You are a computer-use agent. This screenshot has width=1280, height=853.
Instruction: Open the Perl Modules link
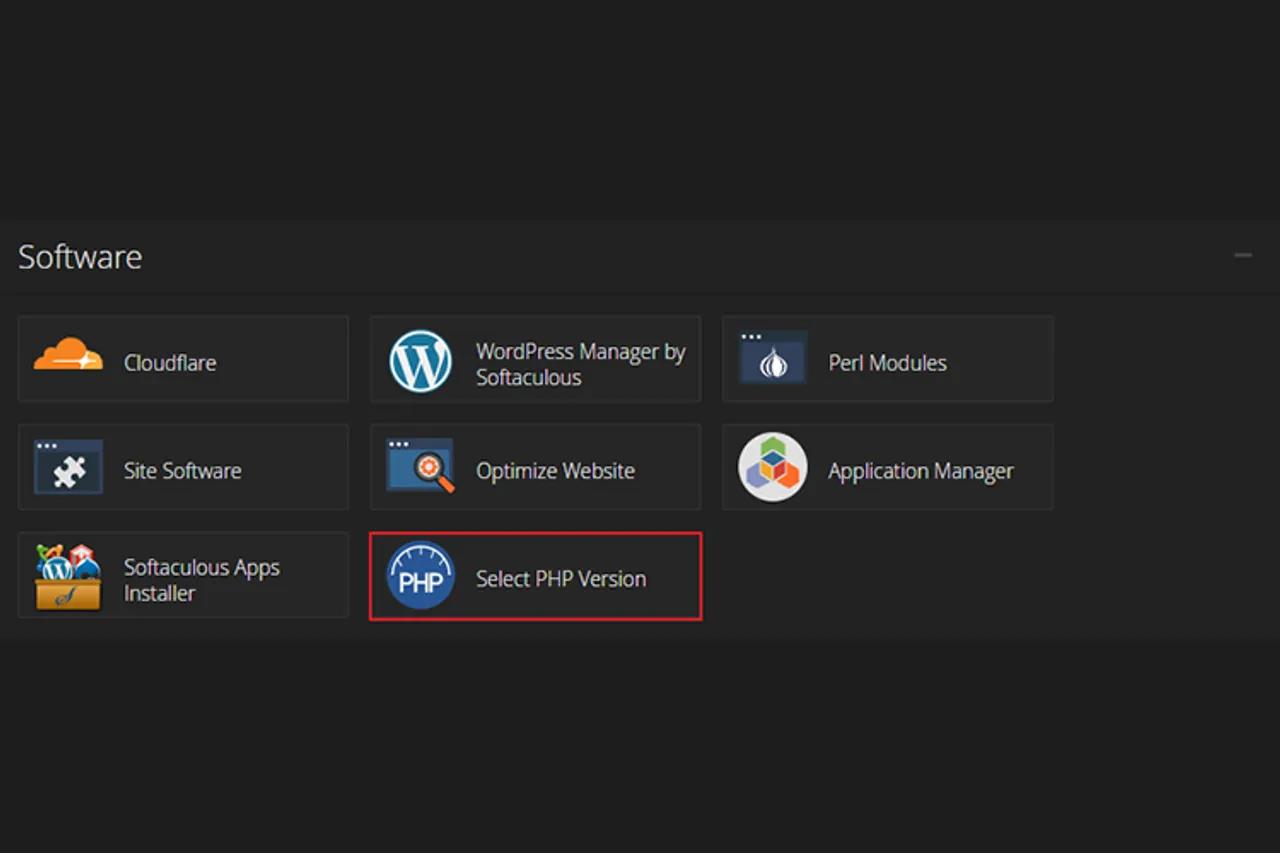click(x=888, y=363)
